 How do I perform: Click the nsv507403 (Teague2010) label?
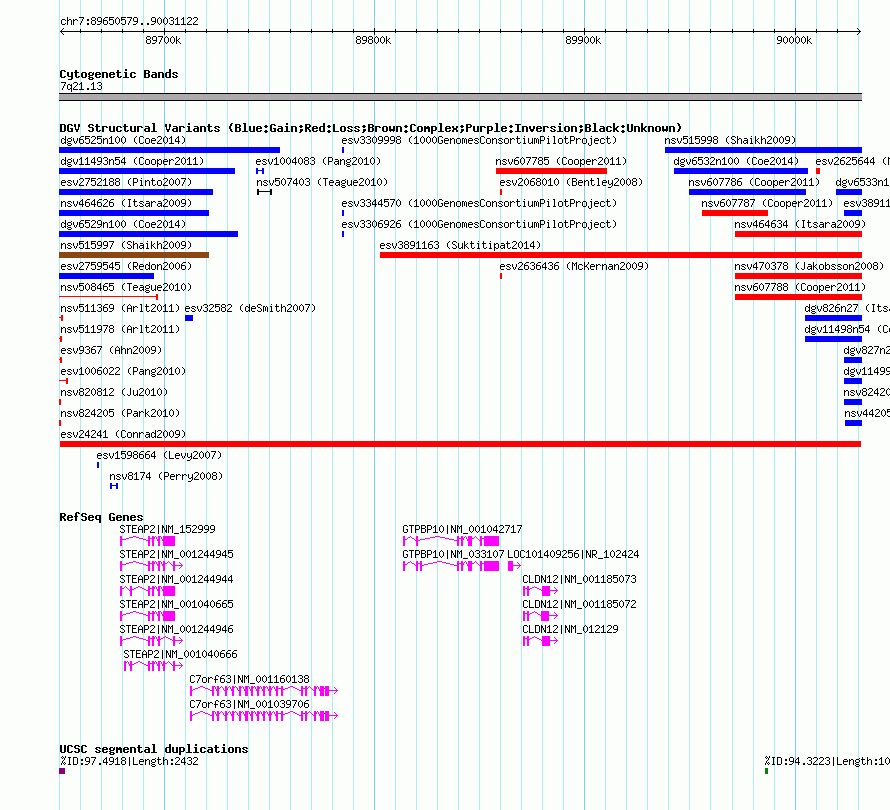322,182
